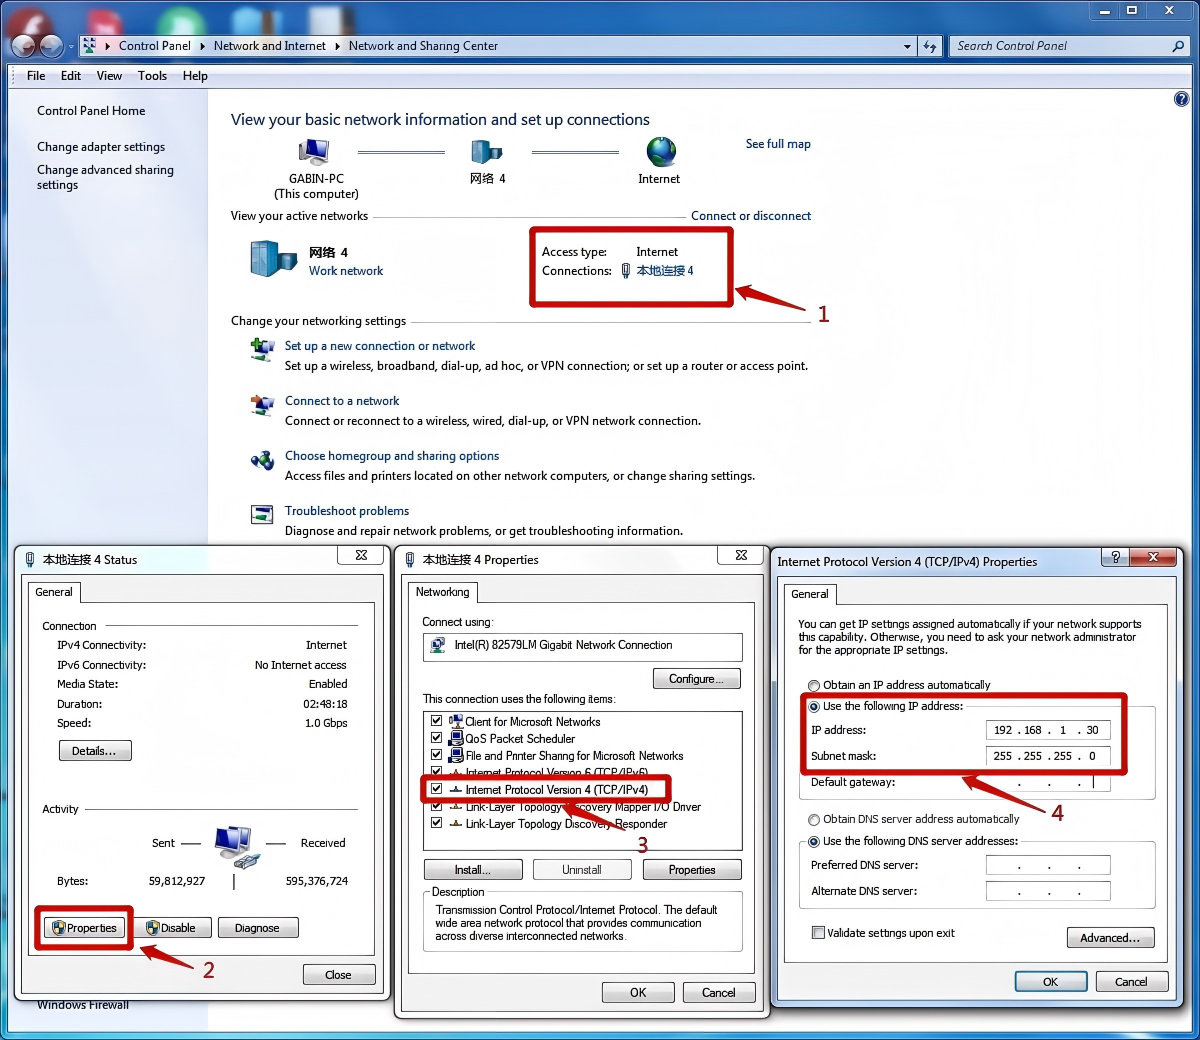
Task: Click the GABIN-PC computer icon
Action: (314, 152)
